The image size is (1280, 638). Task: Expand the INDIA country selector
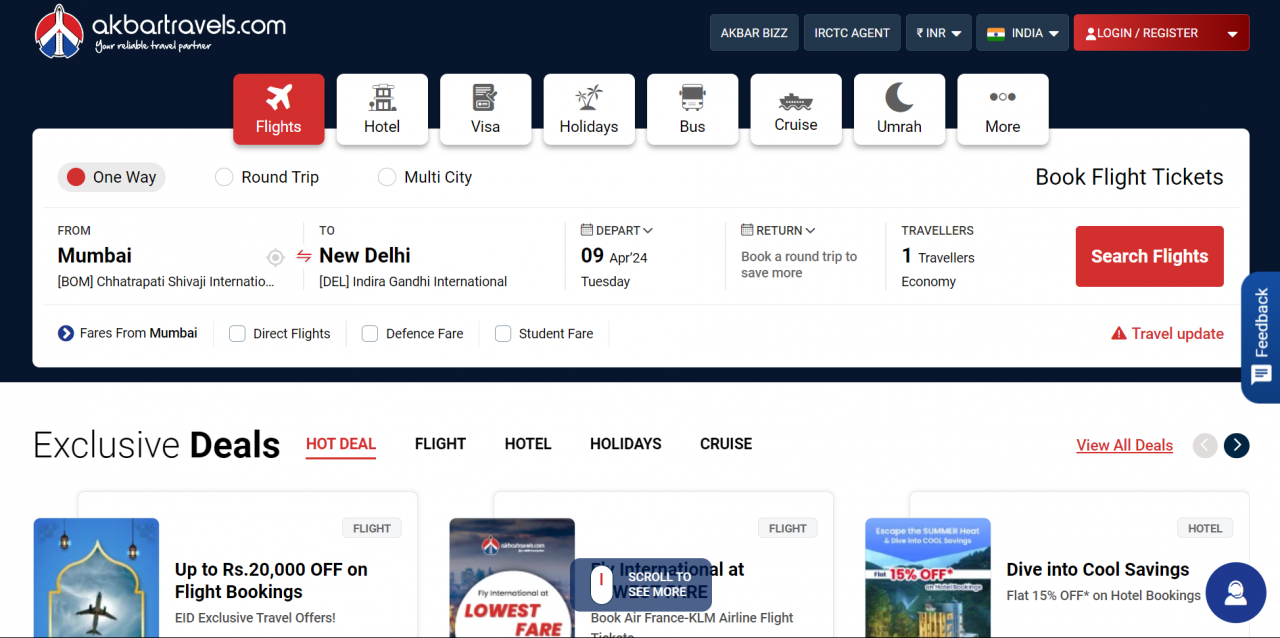tap(1021, 32)
